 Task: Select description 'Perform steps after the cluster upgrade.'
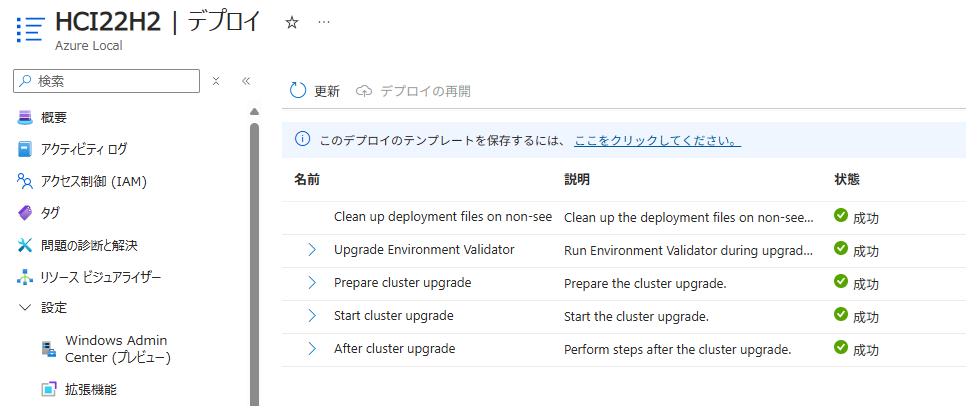pos(677,350)
